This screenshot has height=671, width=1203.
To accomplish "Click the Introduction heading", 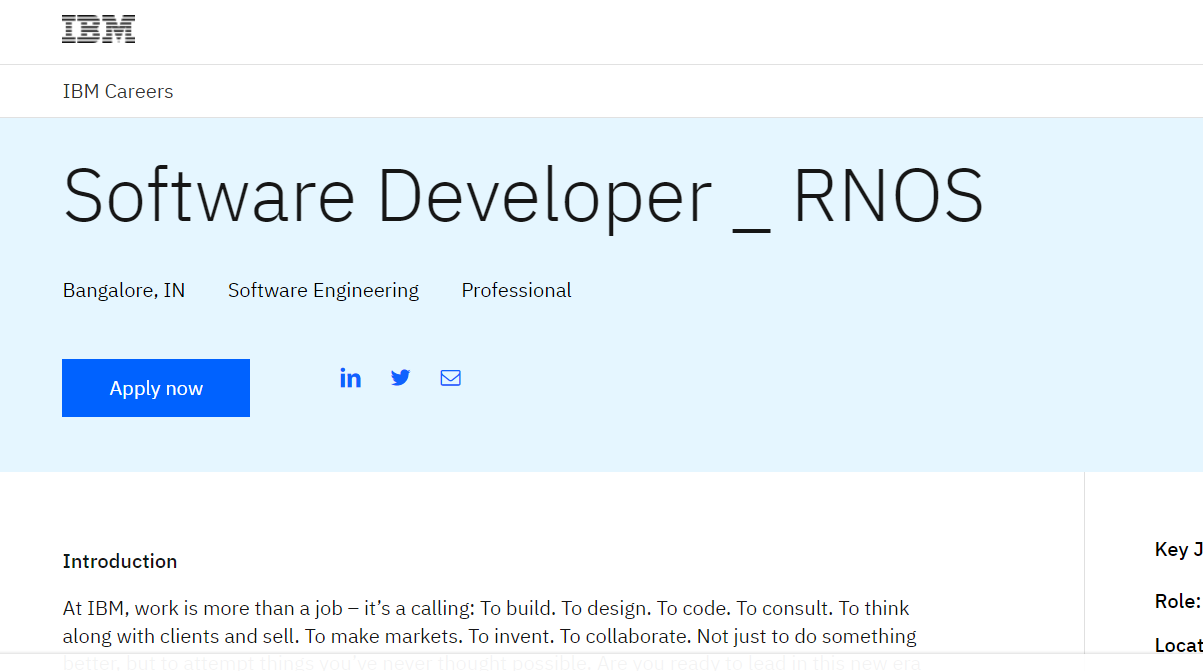I will (120, 561).
